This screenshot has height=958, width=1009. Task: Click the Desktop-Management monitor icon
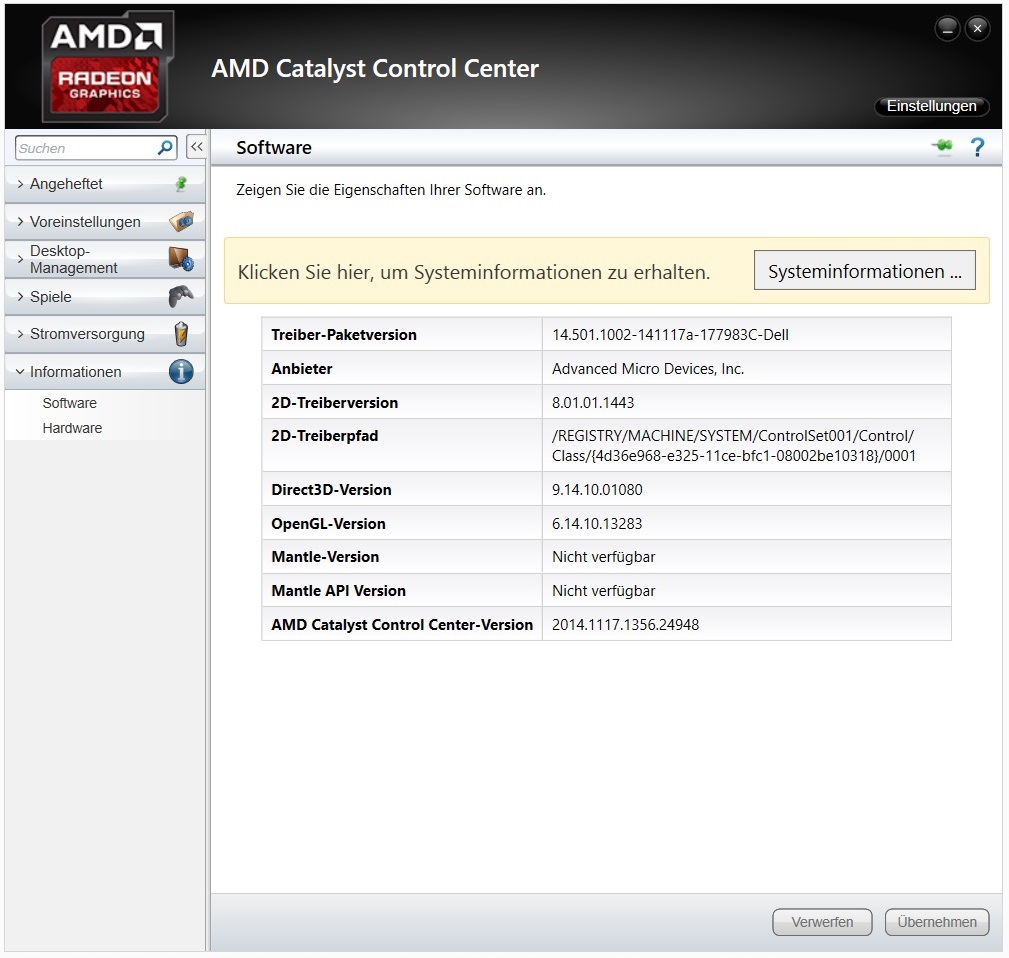tap(181, 259)
